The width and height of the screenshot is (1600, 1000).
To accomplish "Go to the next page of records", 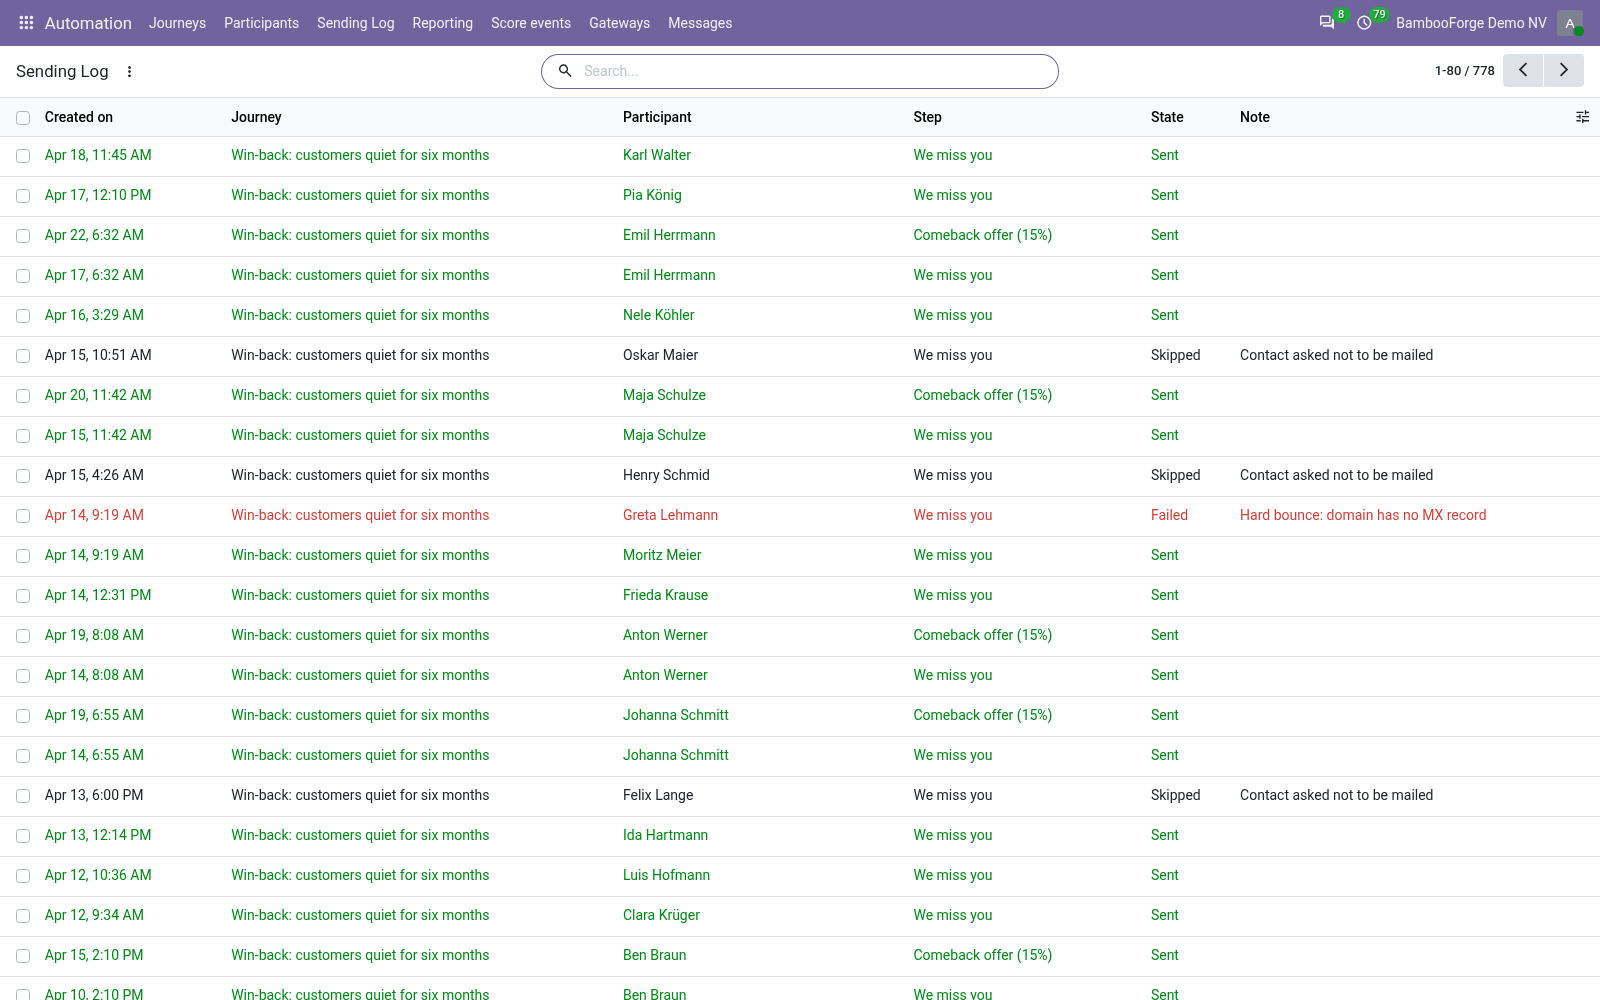I will 1564,70.
